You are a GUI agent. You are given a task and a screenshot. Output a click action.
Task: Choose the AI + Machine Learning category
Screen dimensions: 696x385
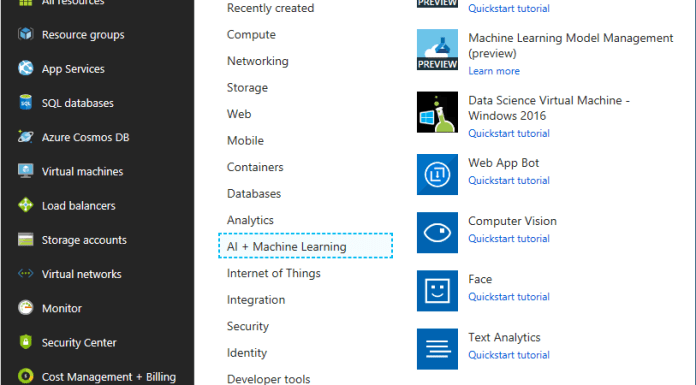(305, 246)
